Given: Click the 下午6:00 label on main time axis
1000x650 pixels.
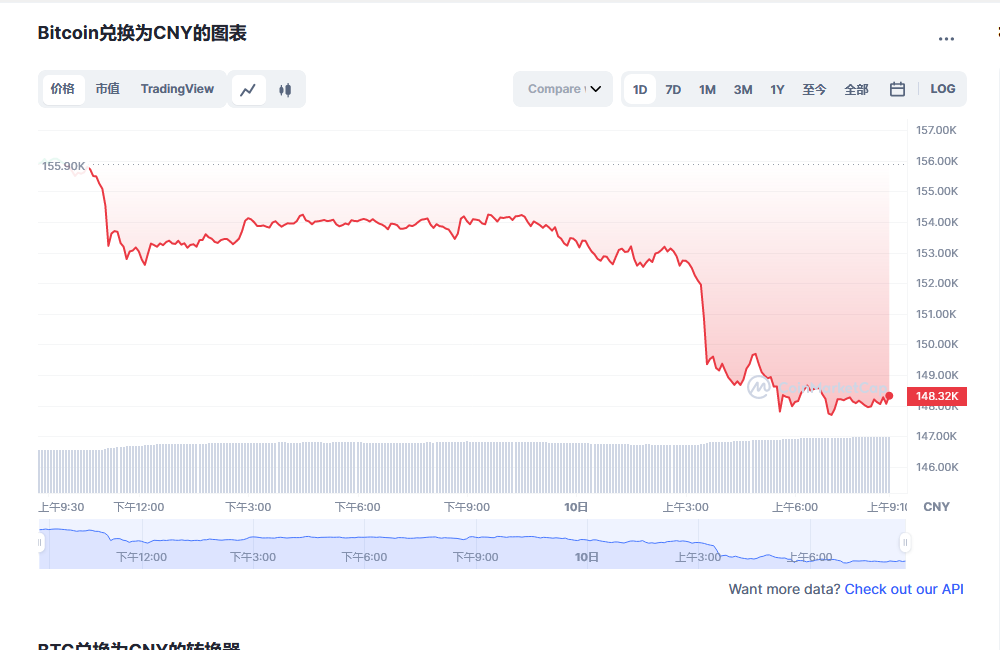Looking at the screenshot, I should [x=357, y=507].
